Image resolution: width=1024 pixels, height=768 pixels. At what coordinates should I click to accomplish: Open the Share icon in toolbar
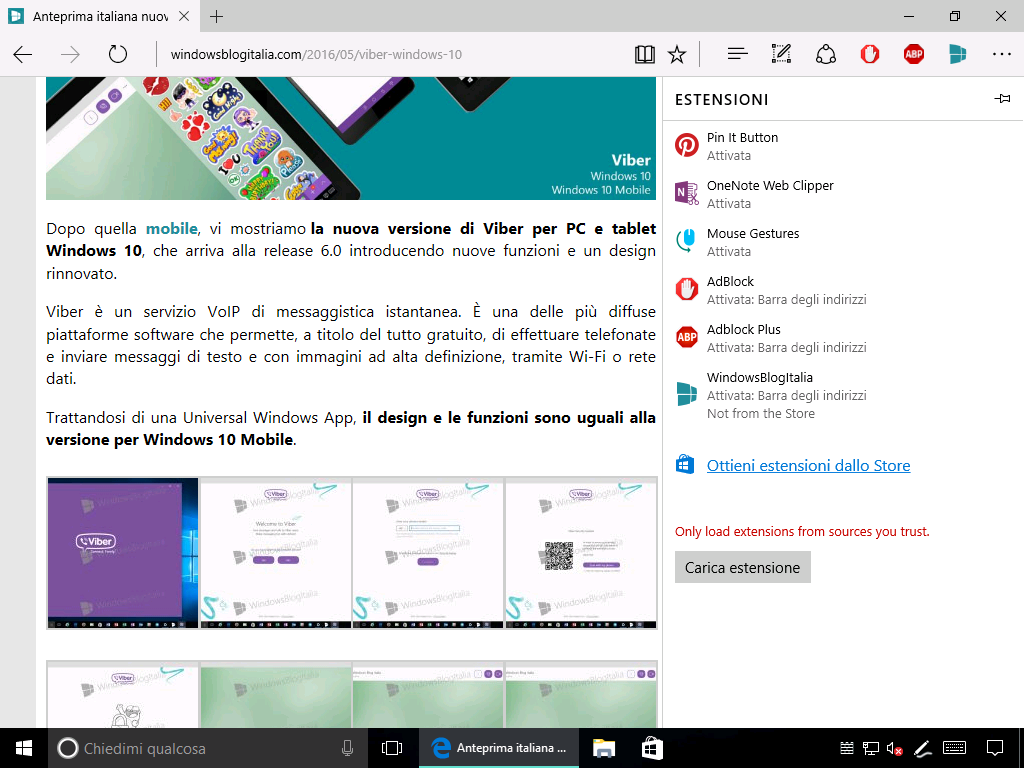tap(825, 54)
